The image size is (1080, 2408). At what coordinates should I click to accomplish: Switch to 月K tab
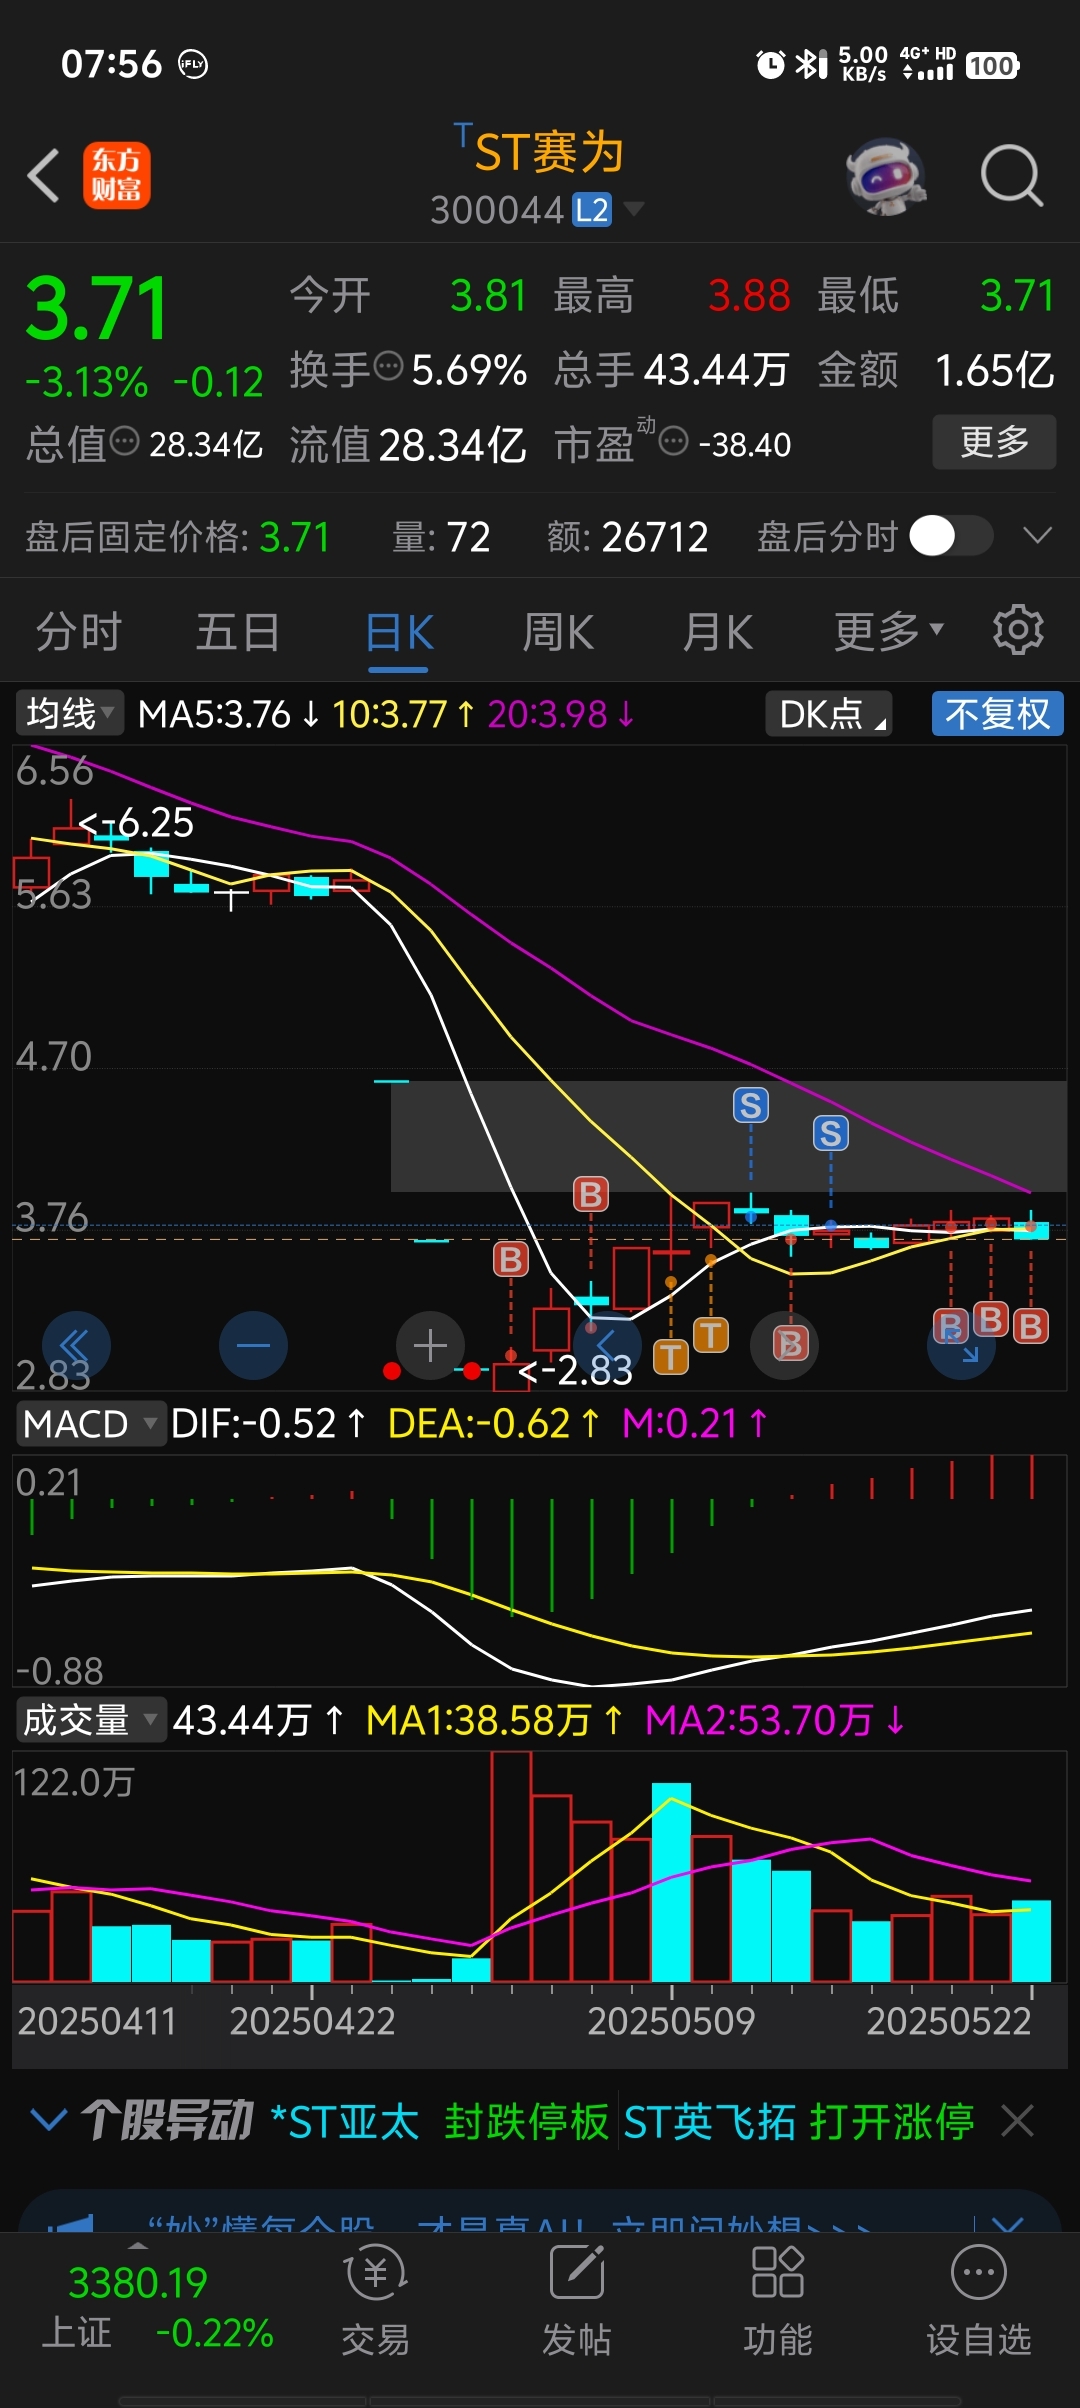point(717,632)
